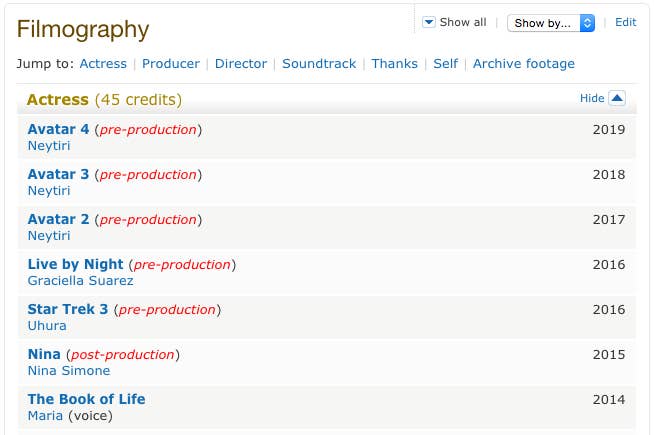
Task: Open the Avatar 4 title link
Action: coord(58,129)
